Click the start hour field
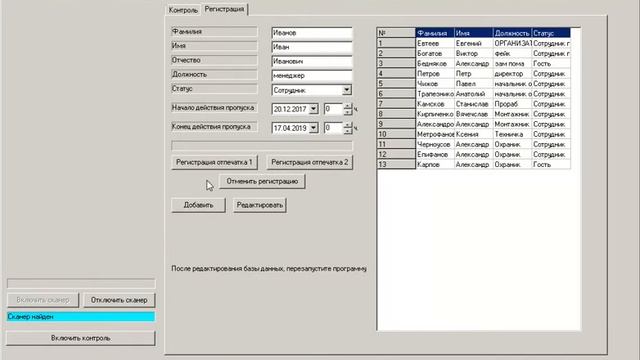The height and width of the screenshot is (360, 640). [x=333, y=109]
